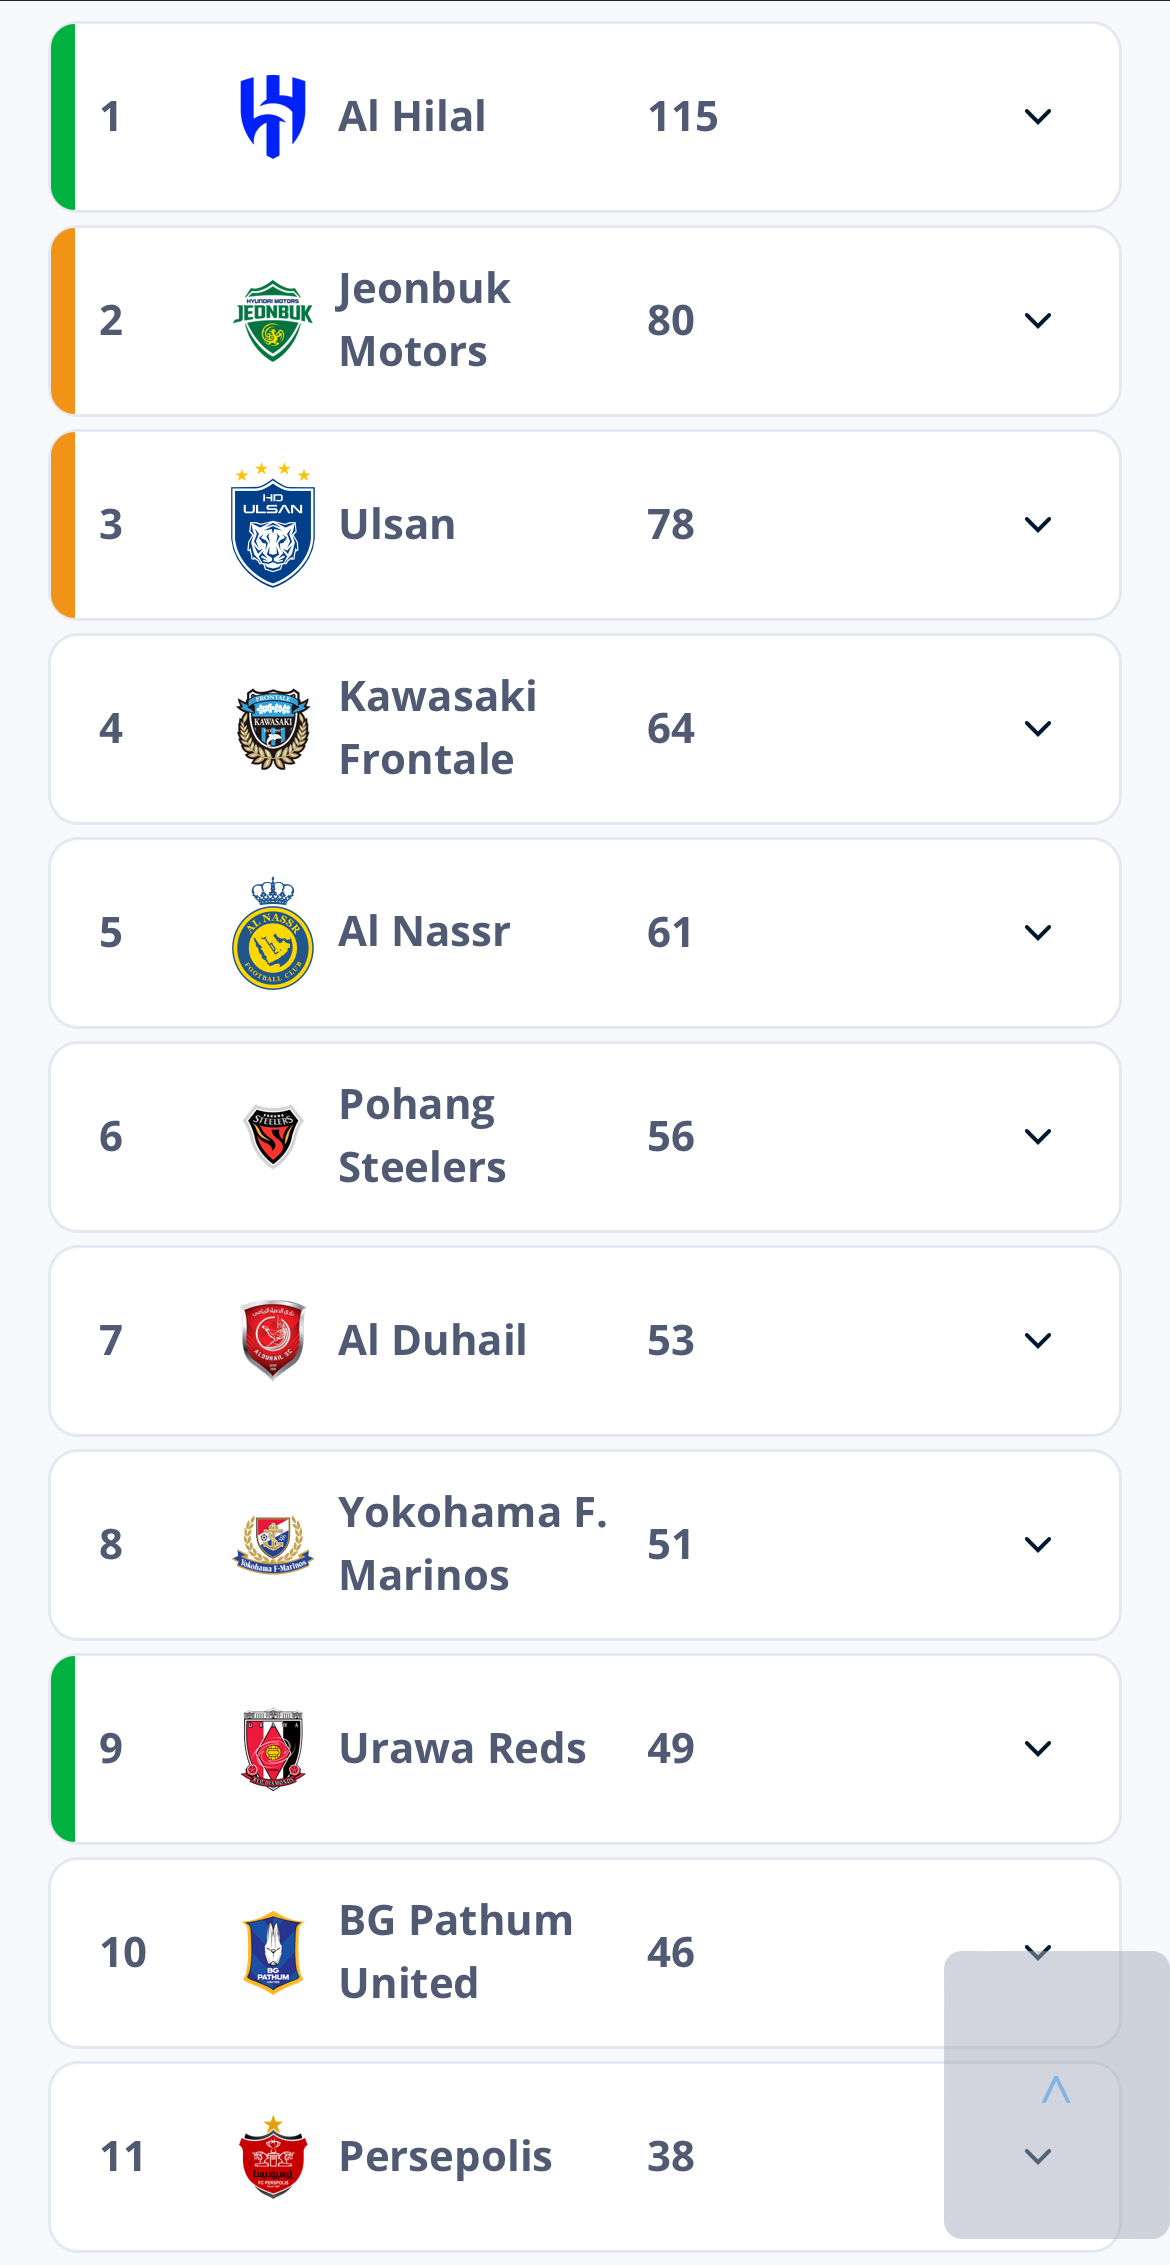This screenshot has width=1170, height=2265.
Task: Select the Persepolis team name
Action: [445, 2157]
